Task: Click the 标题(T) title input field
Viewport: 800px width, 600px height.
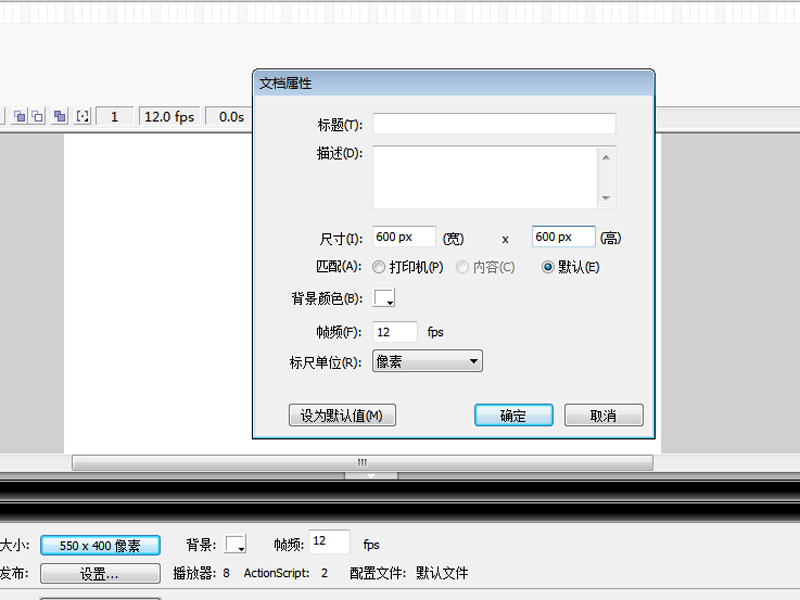Action: click(x=494, y=124)
